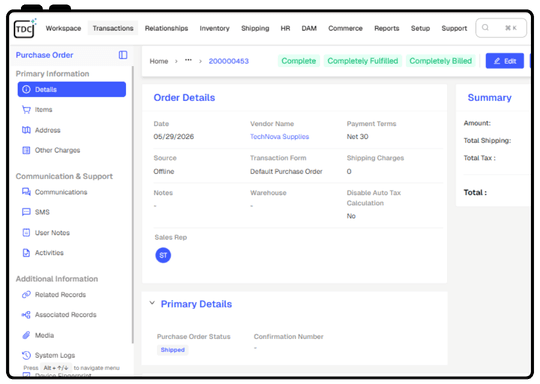
Task: Click the Offline source value
Action: pos(164,172)
